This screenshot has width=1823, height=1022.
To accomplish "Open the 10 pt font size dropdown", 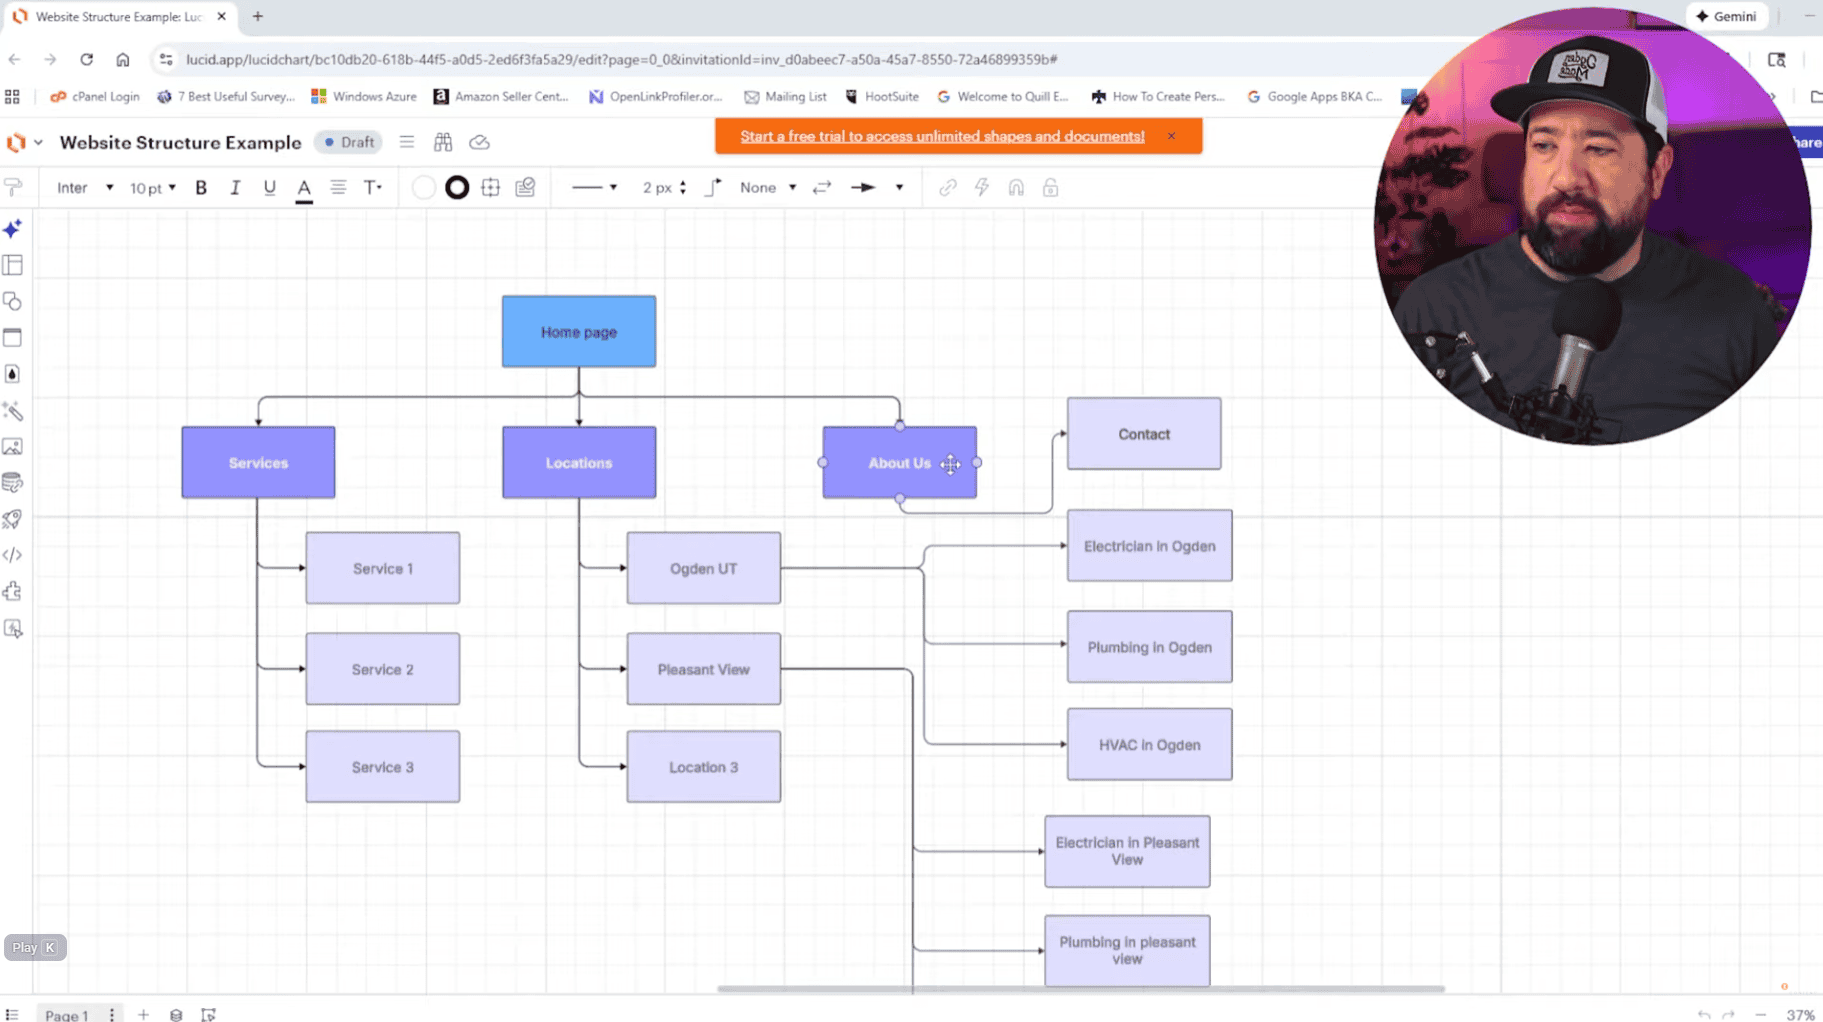I will pyautogui.click(x=152, y=188).
